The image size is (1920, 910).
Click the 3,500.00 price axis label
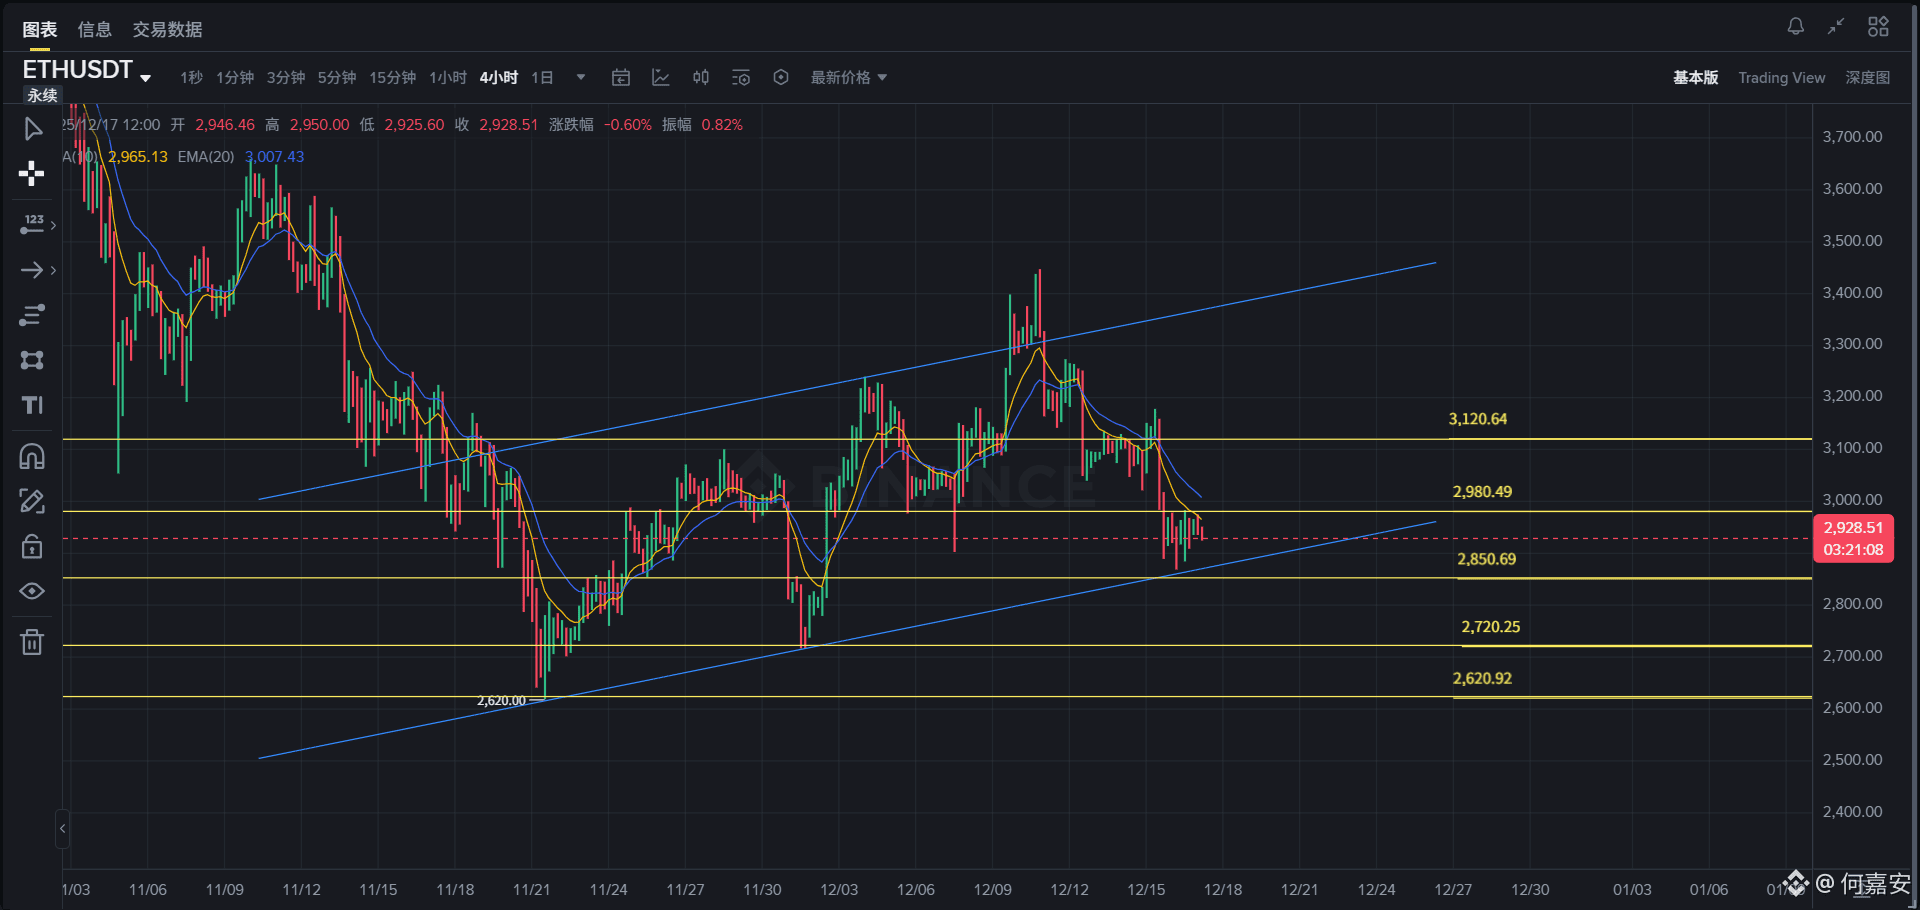(1852, 241)
